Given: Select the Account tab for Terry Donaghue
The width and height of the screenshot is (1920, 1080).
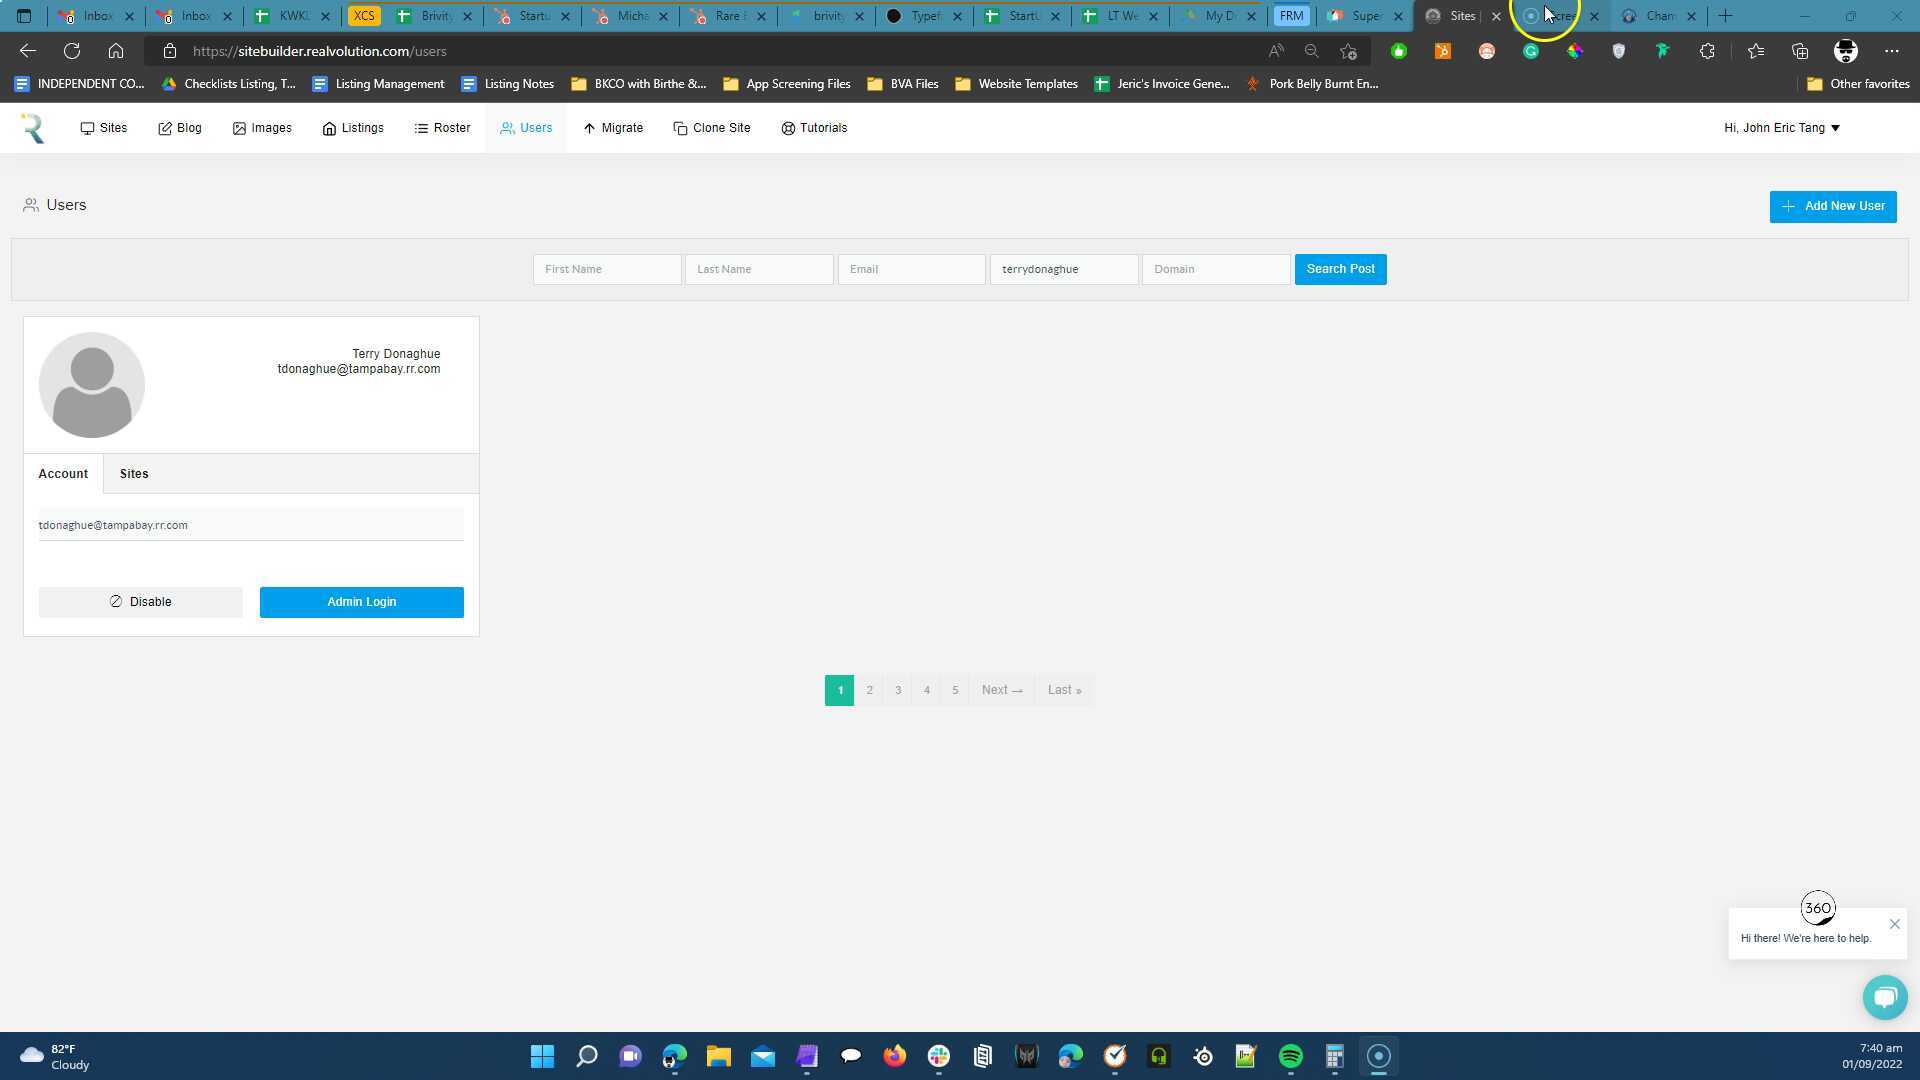Looking at the screenshot, I should (x=63, y=473).
